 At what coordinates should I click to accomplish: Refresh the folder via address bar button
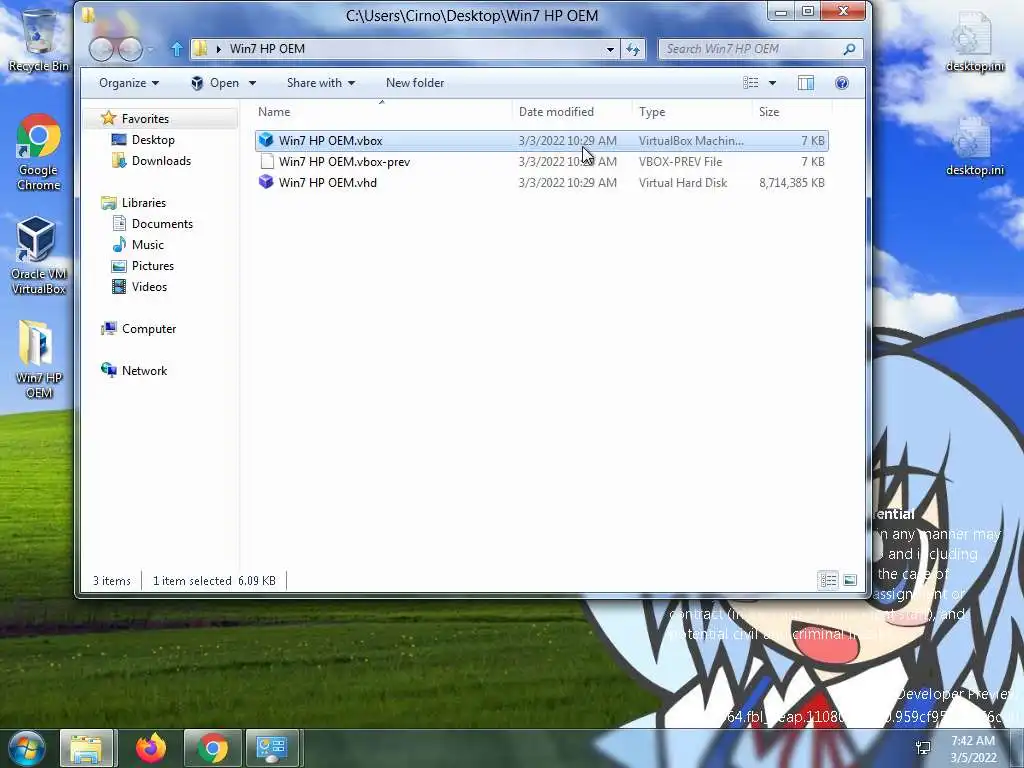pos(633,49)
